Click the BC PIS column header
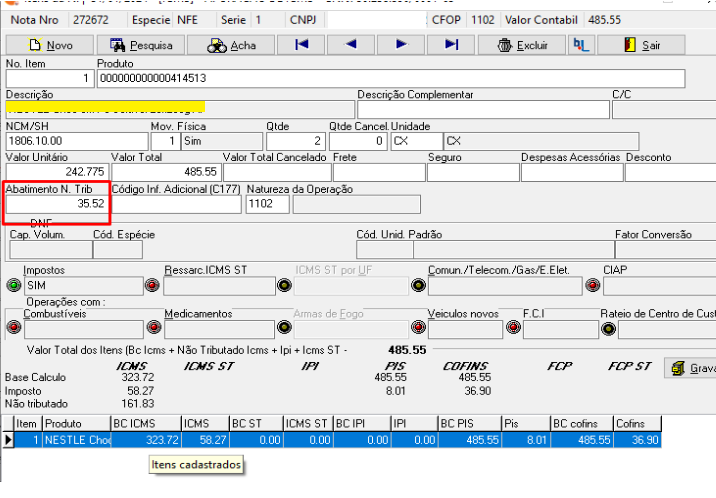716x498 pixels. pyautogui.click(x=469, y=424)
